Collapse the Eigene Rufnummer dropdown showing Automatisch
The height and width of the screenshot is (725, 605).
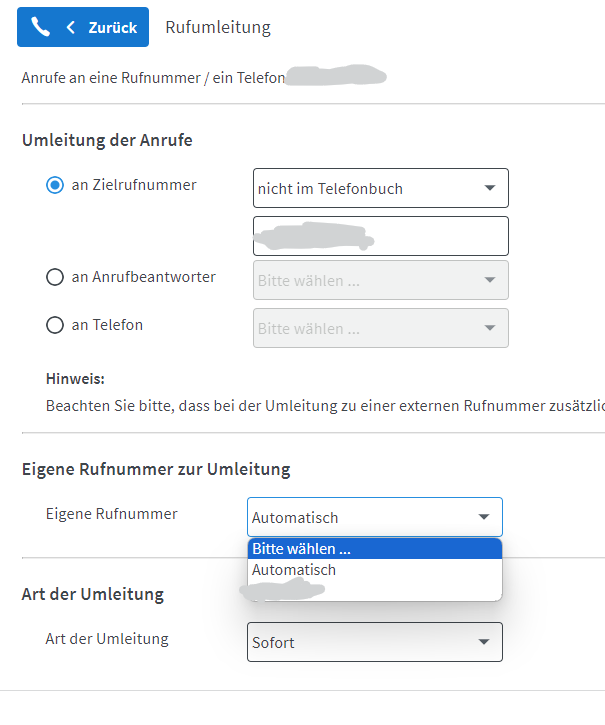(483, 517)
